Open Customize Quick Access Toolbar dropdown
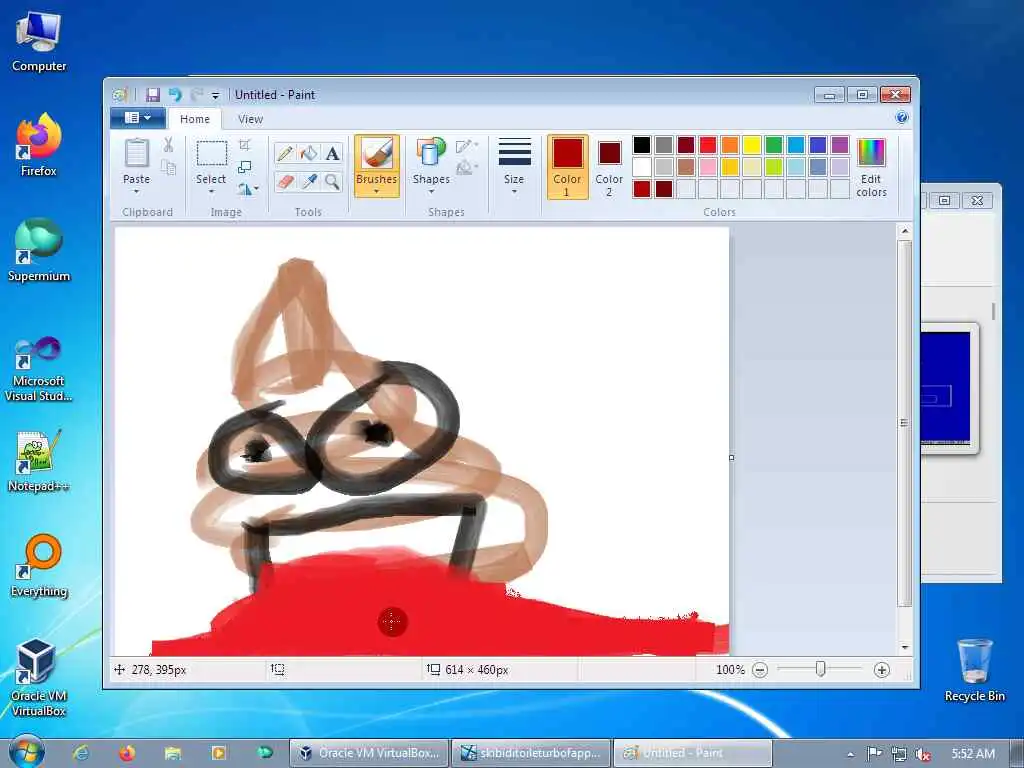 tap(215, 95)
